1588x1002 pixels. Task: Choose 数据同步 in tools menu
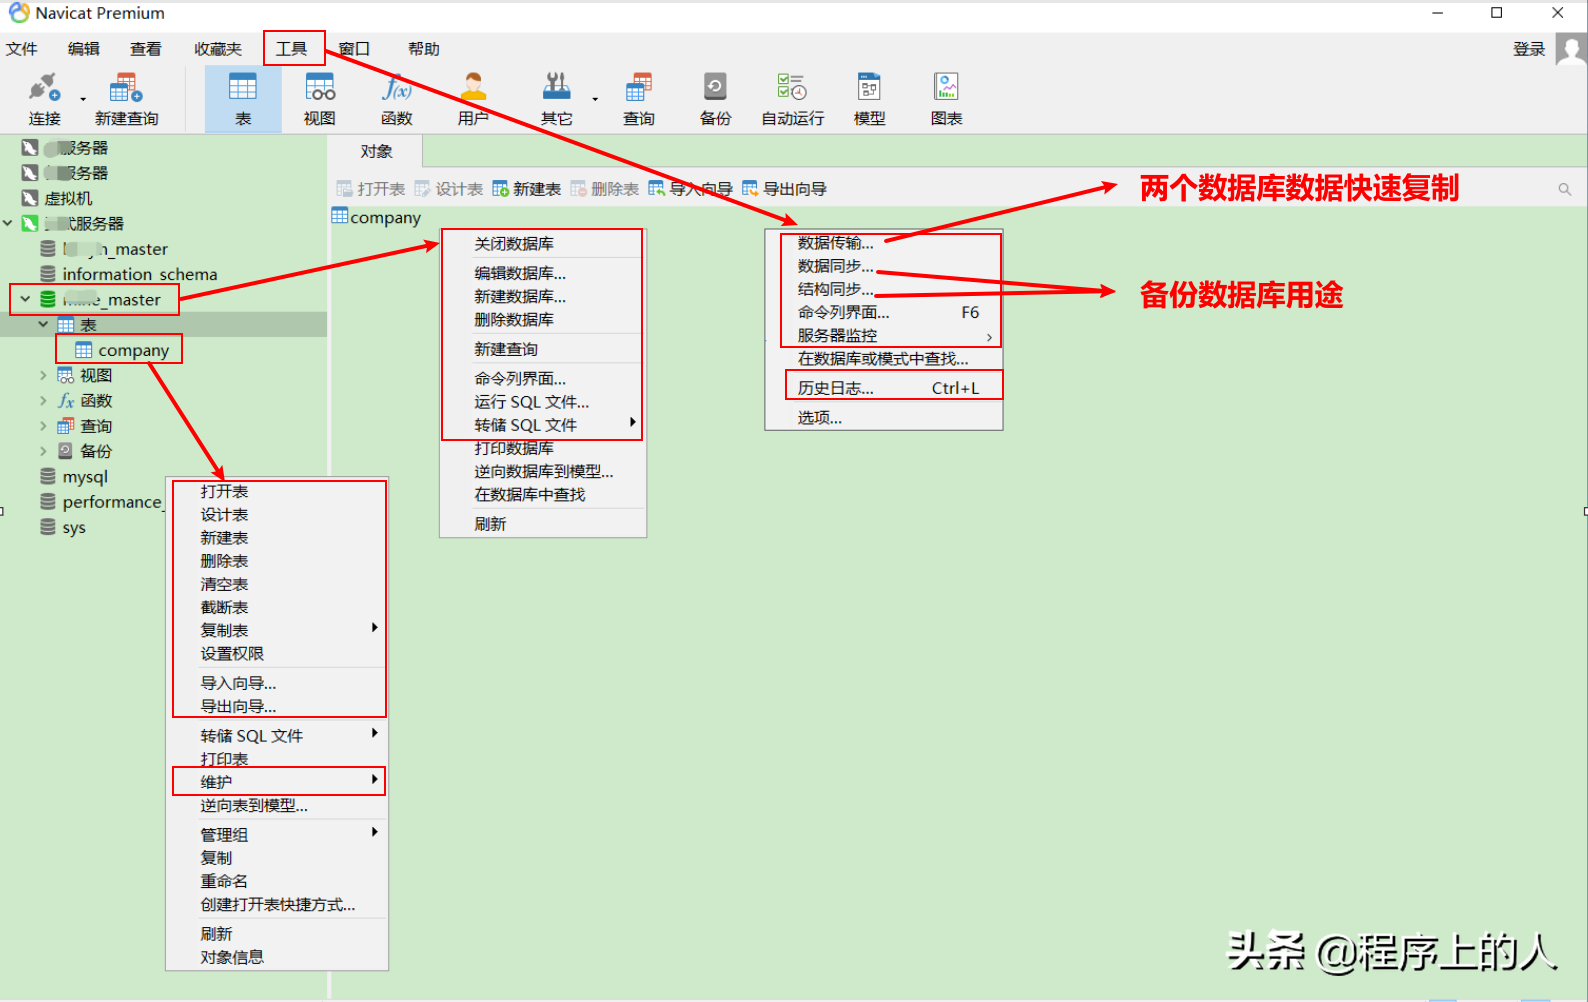[x=884, y=266]
